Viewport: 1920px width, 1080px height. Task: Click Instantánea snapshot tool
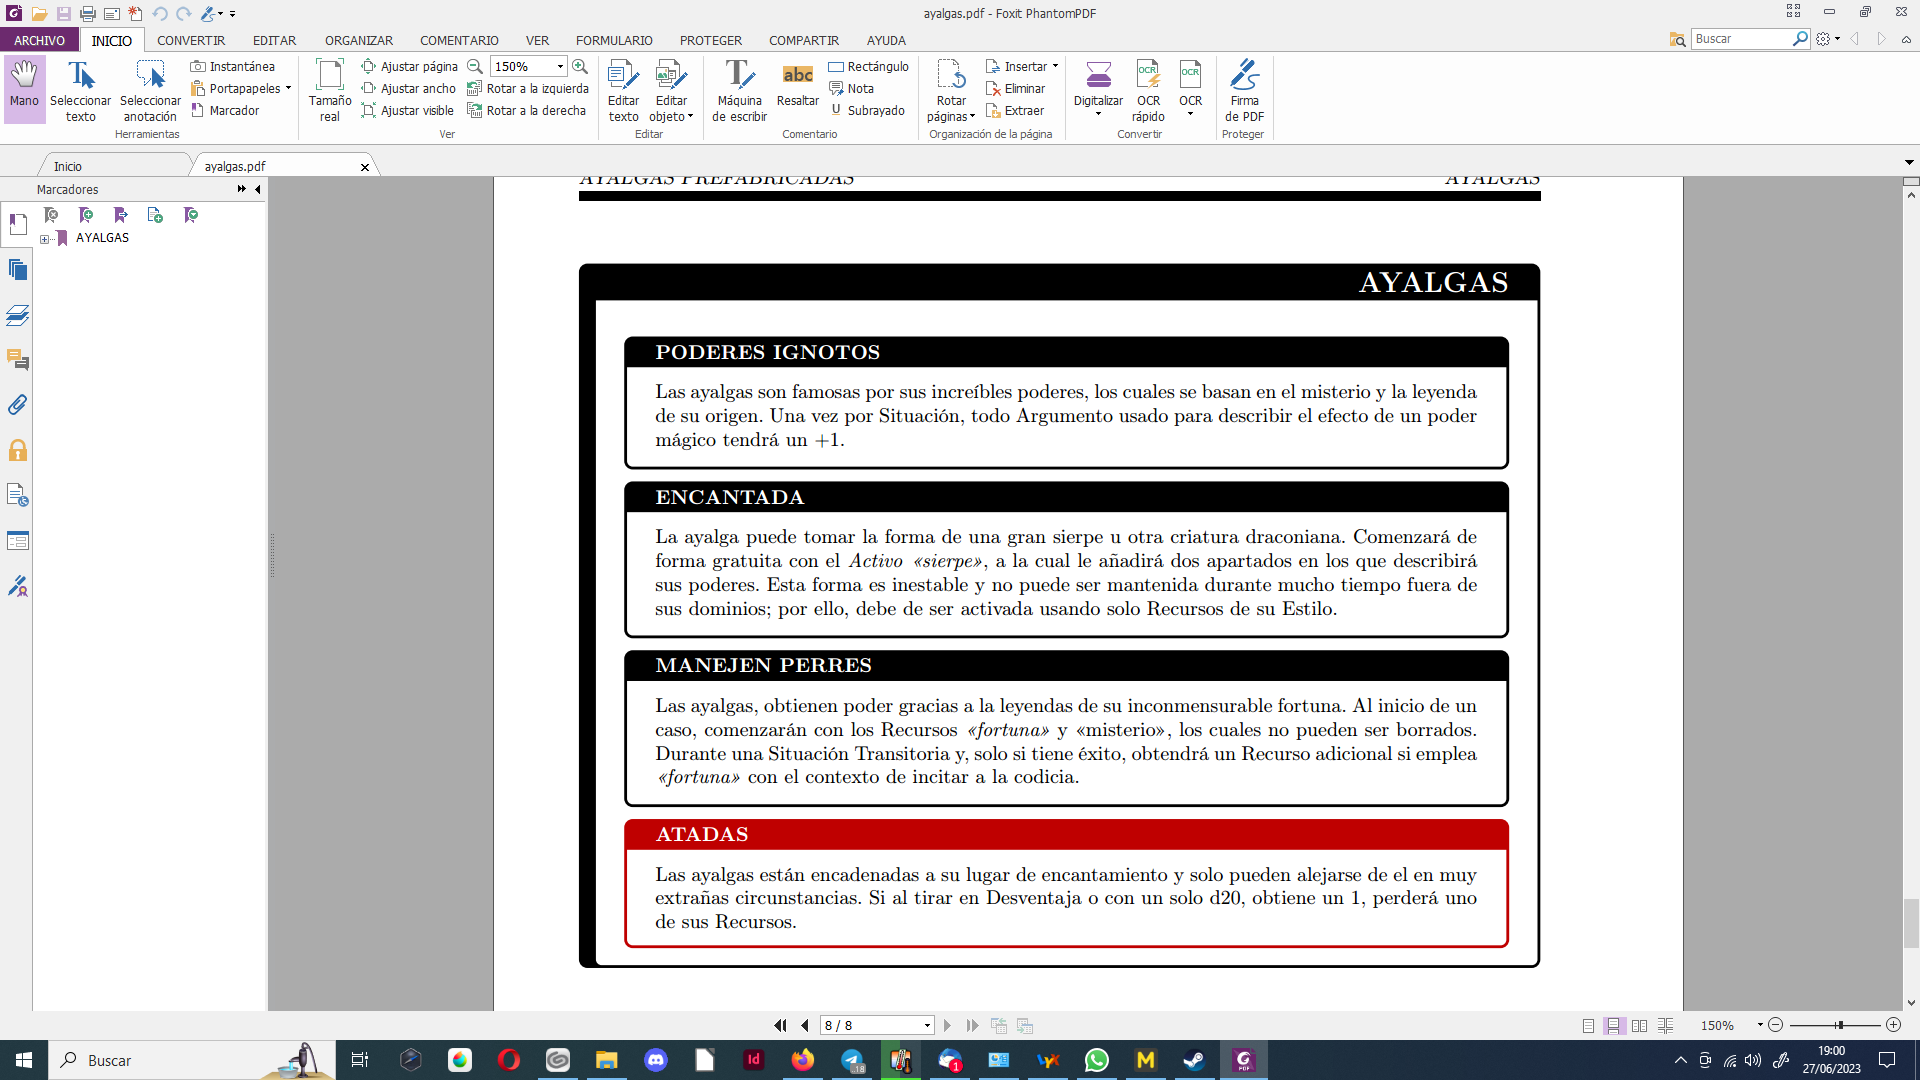233,66
